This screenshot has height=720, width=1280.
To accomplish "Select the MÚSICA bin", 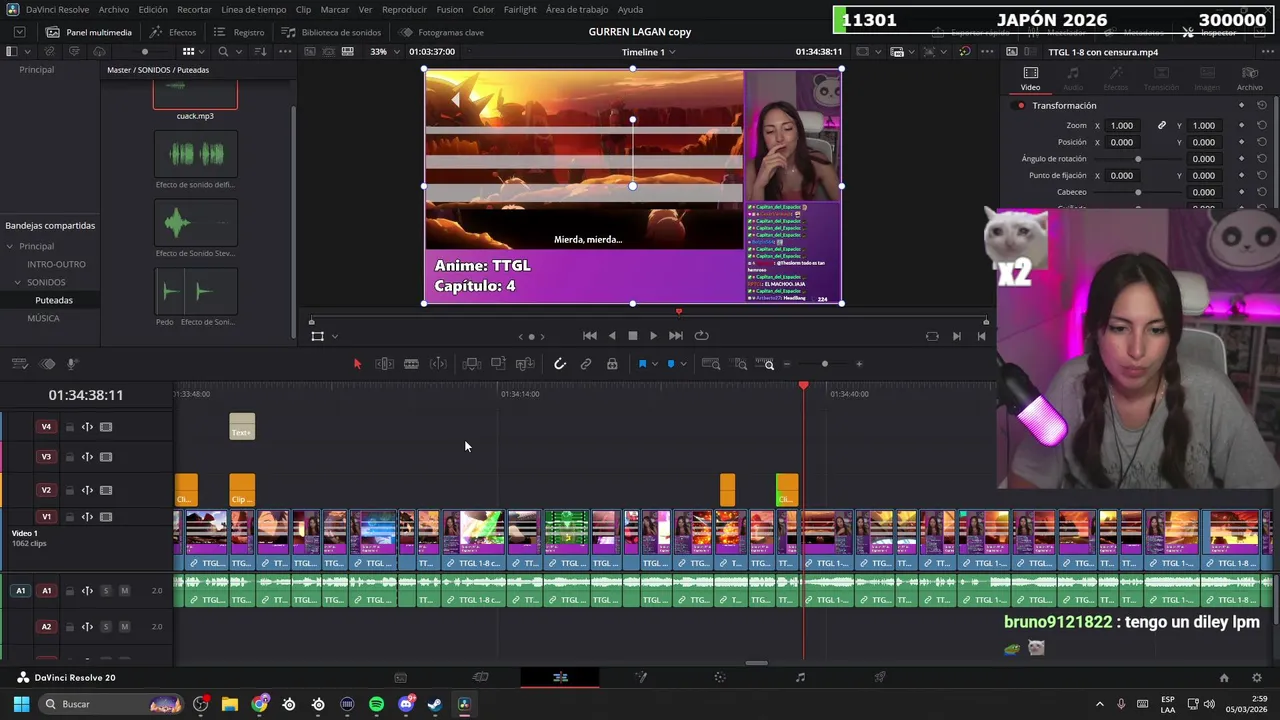I will point(43,318).
